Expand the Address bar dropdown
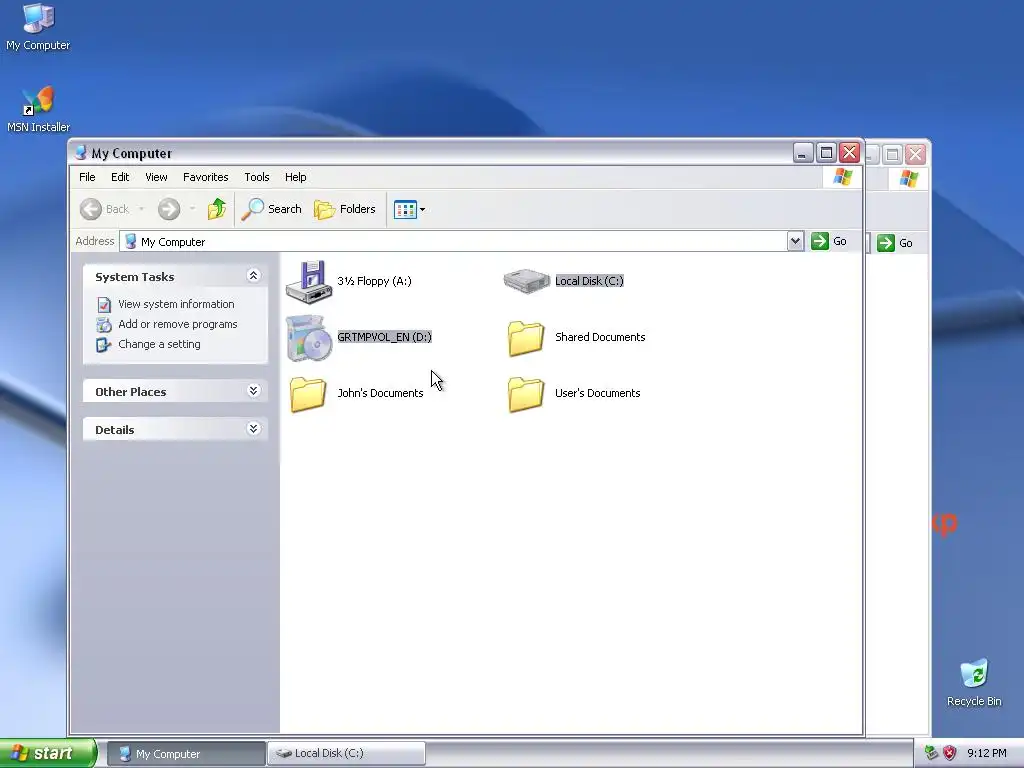Viewport: 1024px width, 768px height. [795, 241]
